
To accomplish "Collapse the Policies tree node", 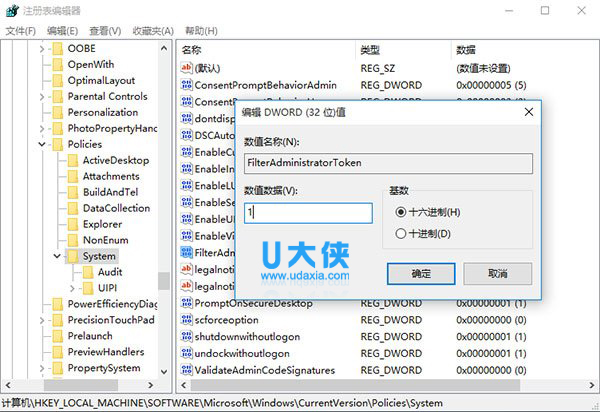I will [x=41, y=144].
